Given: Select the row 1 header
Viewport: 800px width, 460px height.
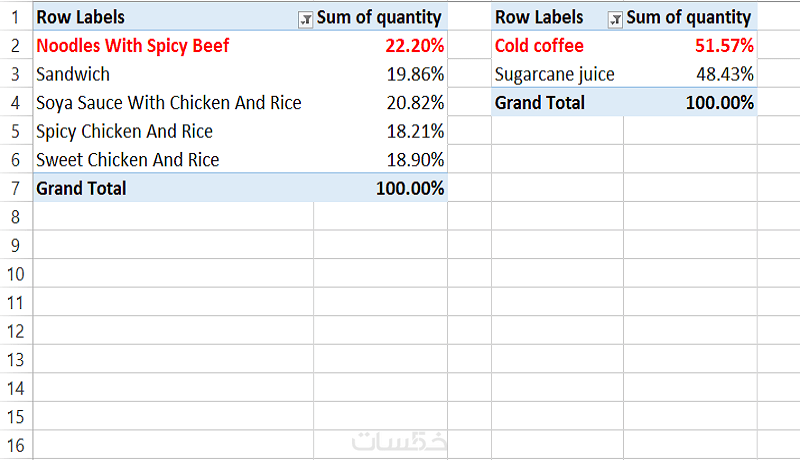Looking at the screenshot, I should coord(15,18).
